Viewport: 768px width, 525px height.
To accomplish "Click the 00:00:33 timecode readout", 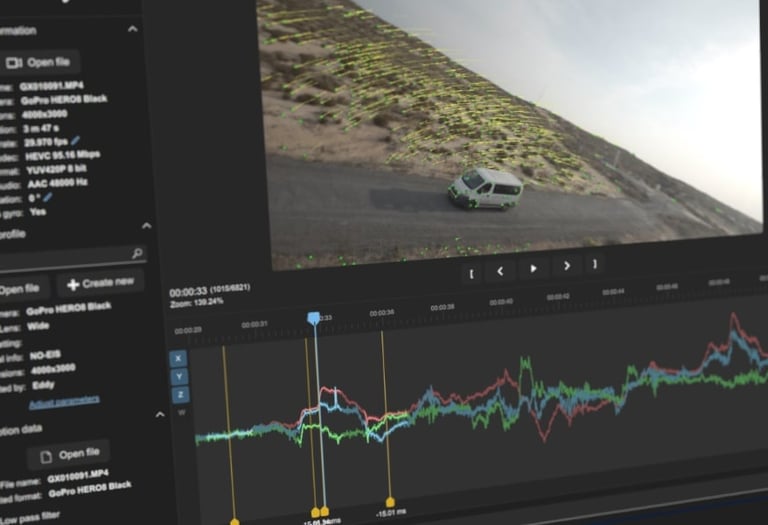I will [188, 292].
